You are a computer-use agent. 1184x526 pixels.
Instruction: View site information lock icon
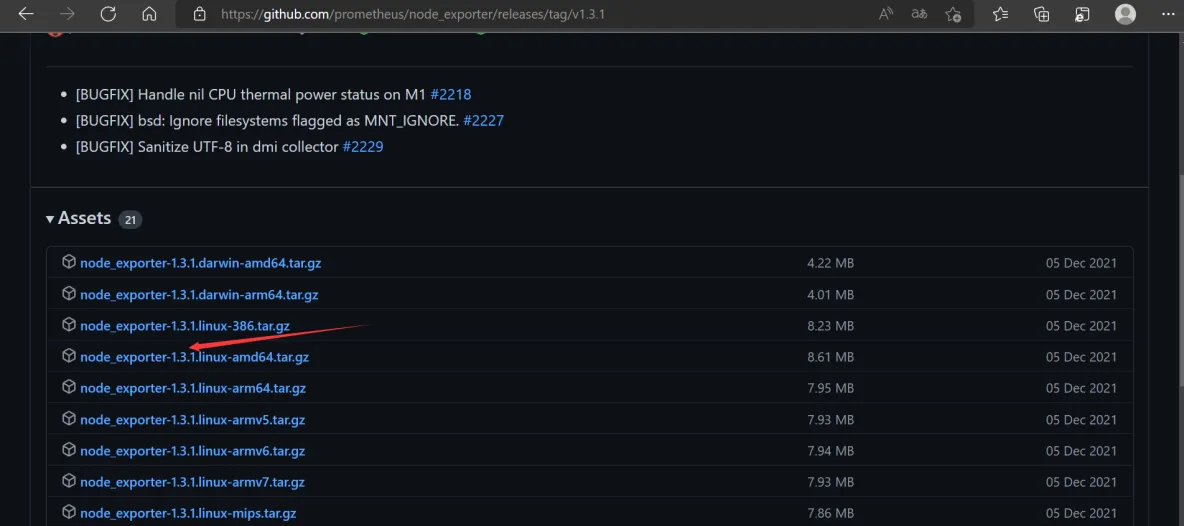pos(199,14)
